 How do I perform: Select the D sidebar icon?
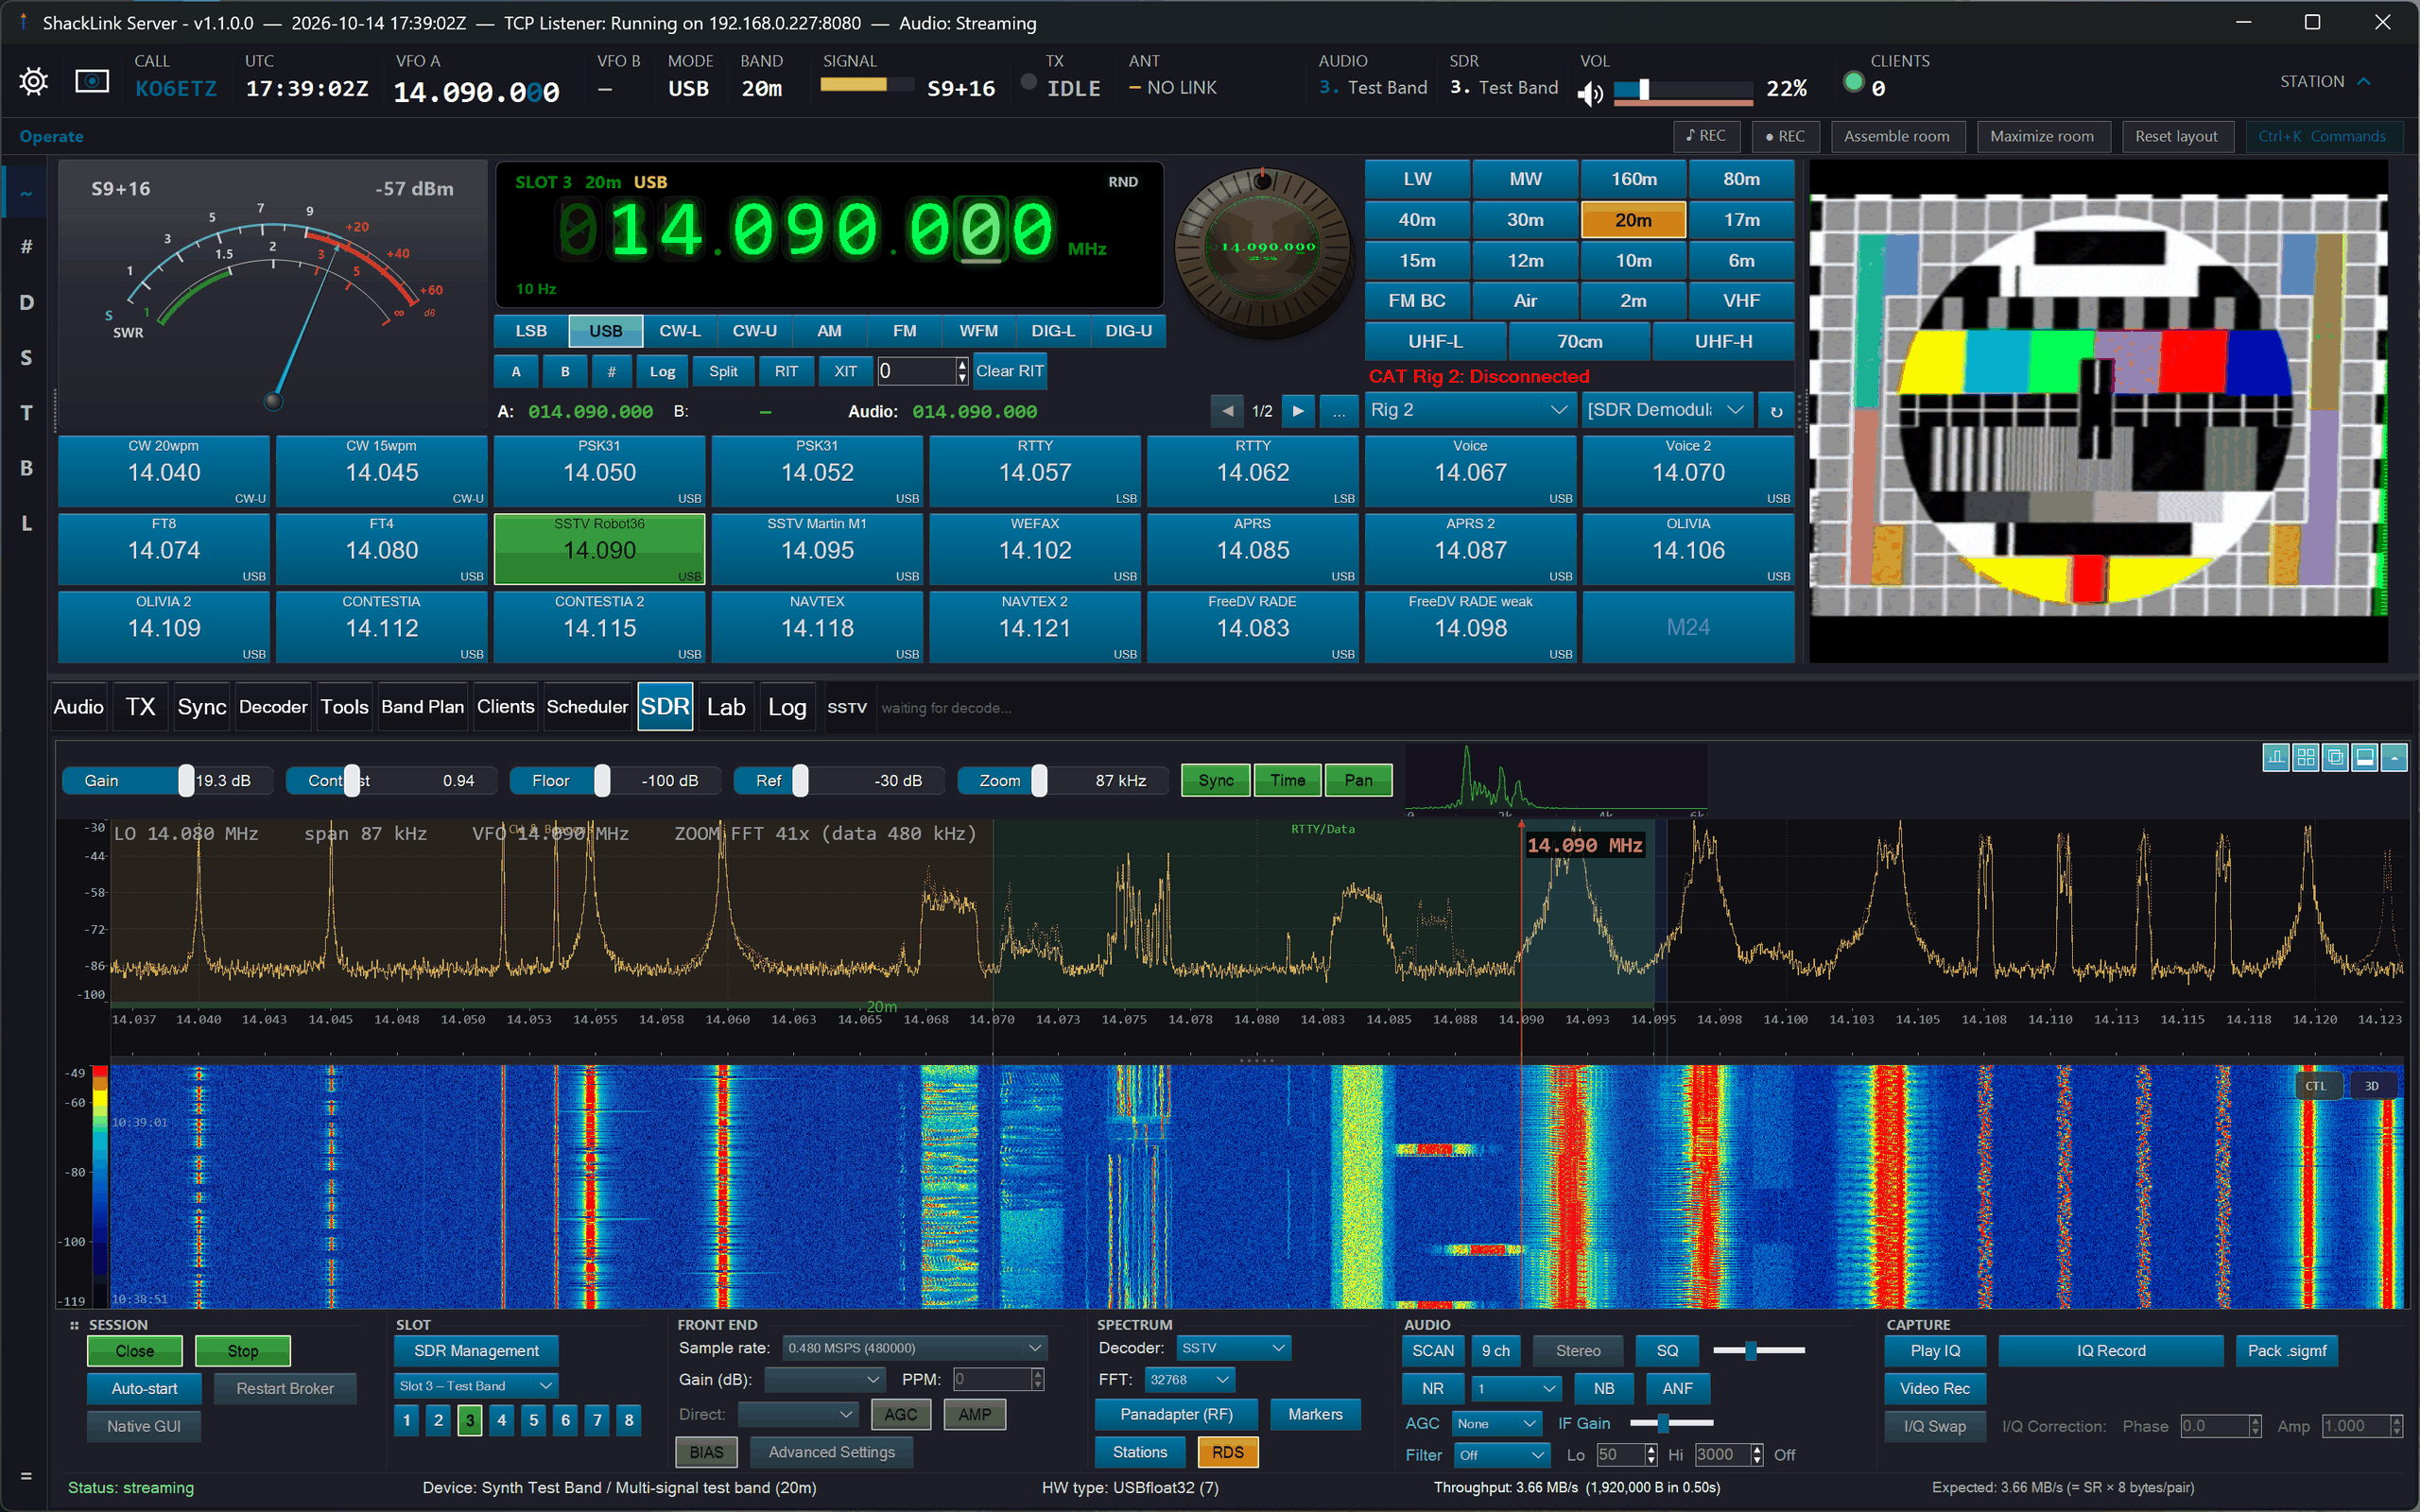tap(26, 302)
